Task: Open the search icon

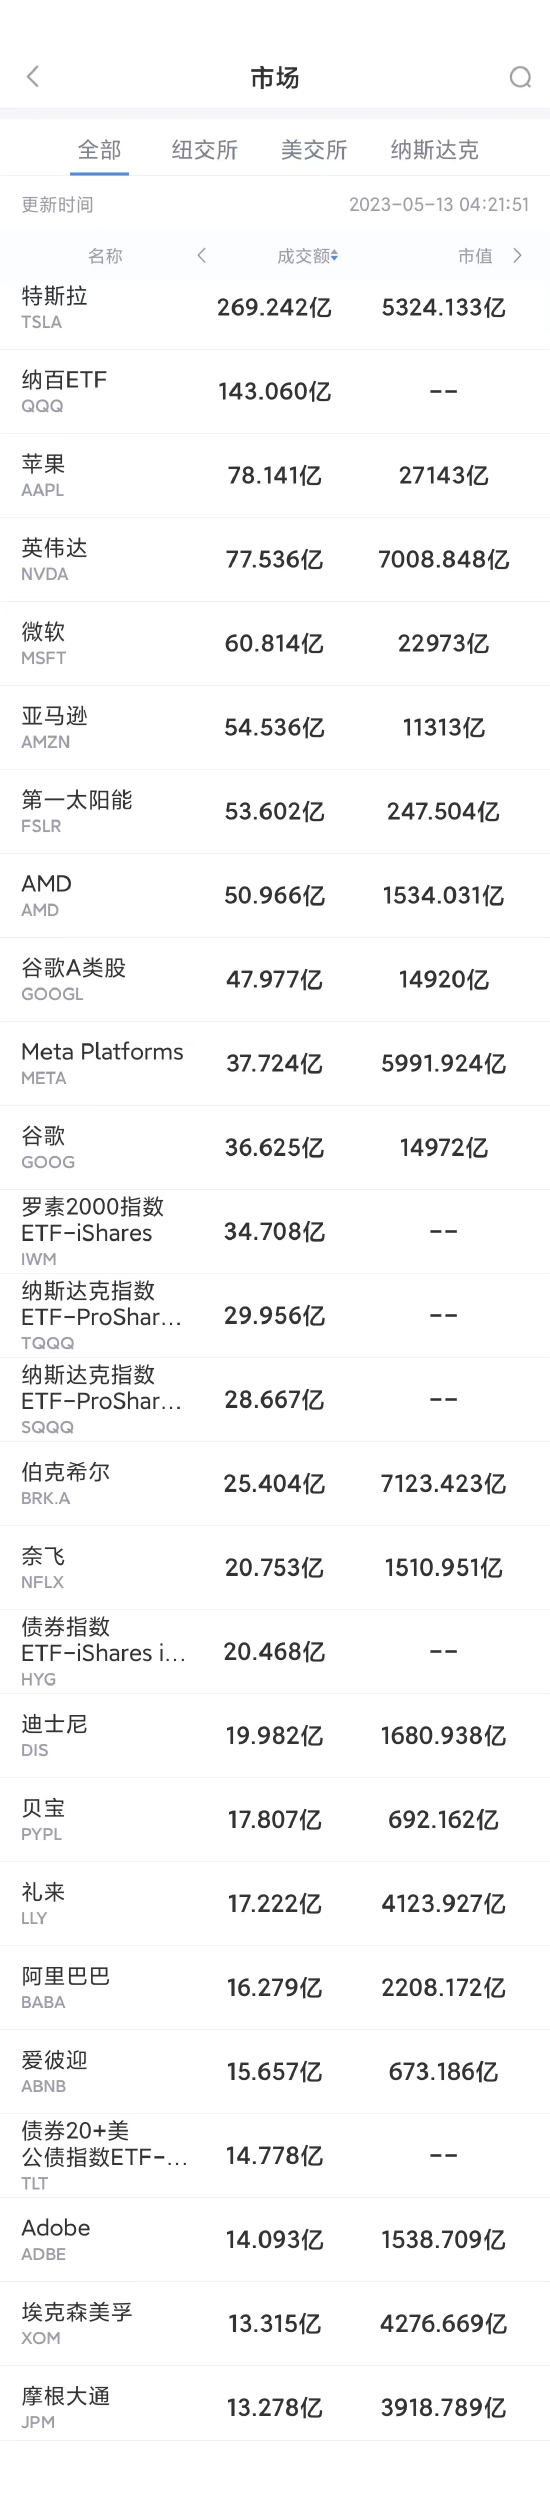Action: [520, 77]
